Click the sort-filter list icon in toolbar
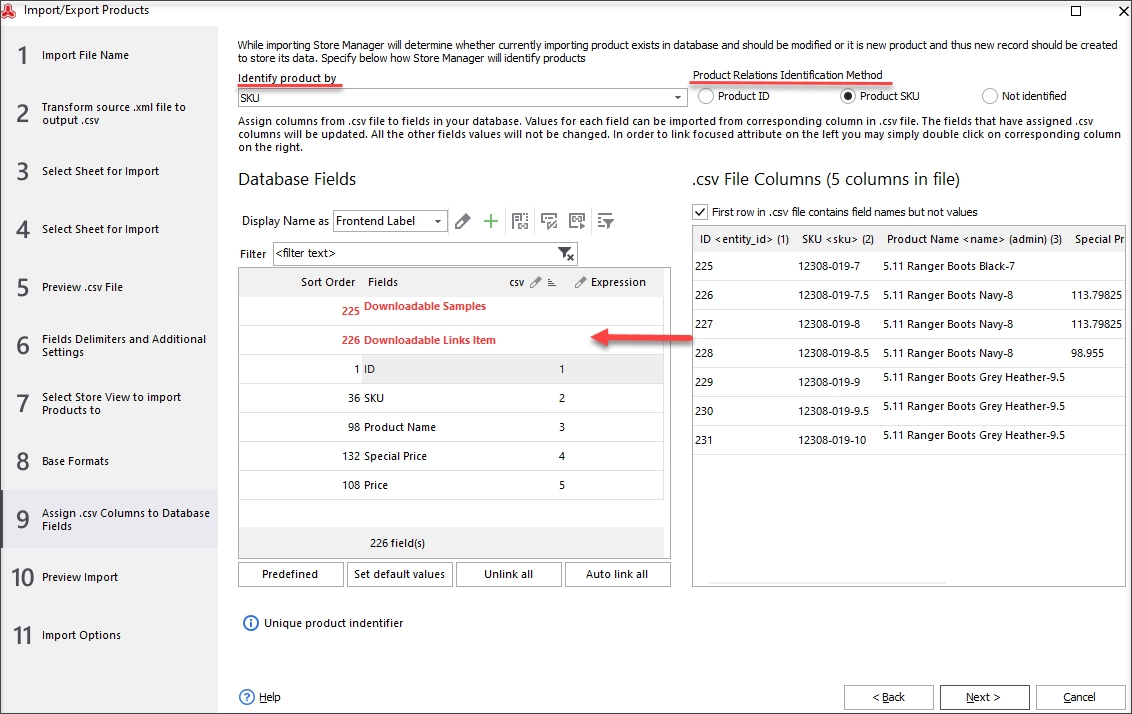Screen dimensions: 1132x714 click(x=606, y=221)
